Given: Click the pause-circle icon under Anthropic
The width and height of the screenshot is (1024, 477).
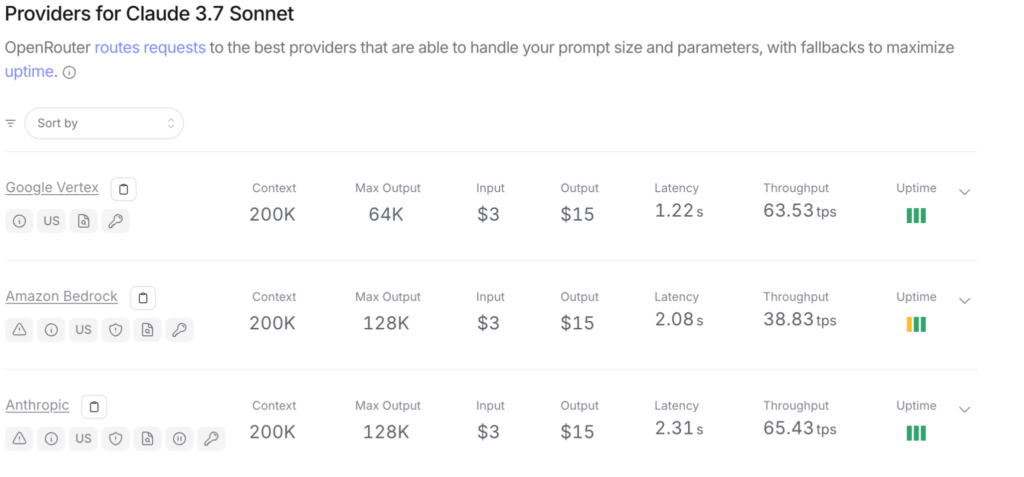Looking at the screenshot, I should click(x=180, y=438).
